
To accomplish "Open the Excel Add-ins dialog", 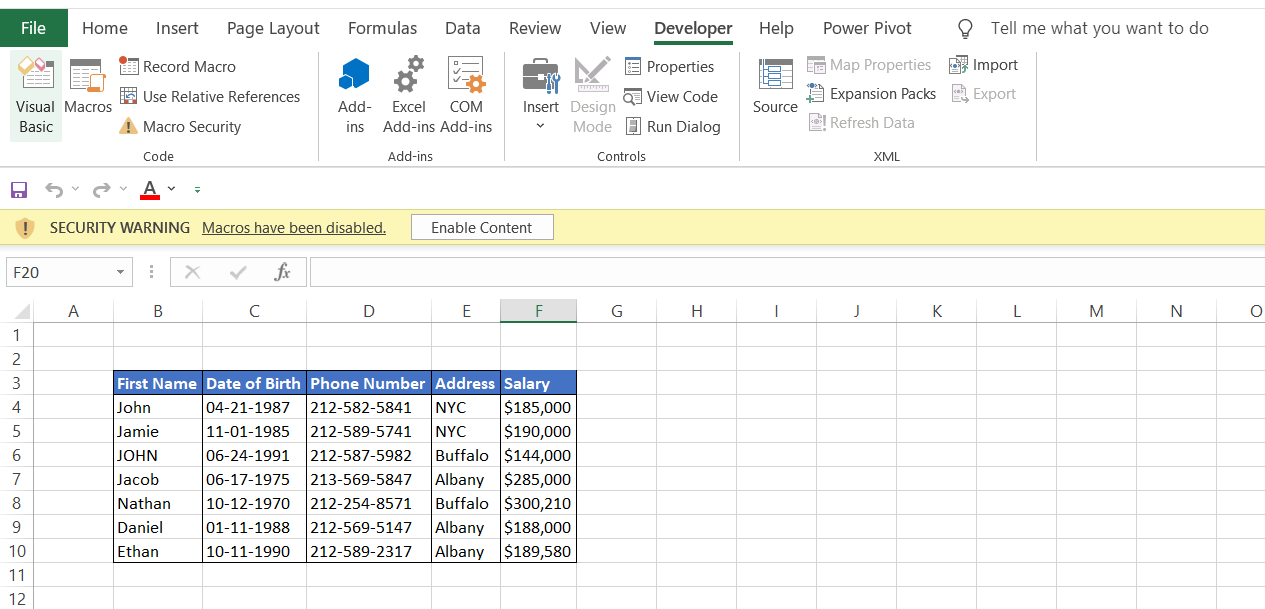I will coord(408,96).
